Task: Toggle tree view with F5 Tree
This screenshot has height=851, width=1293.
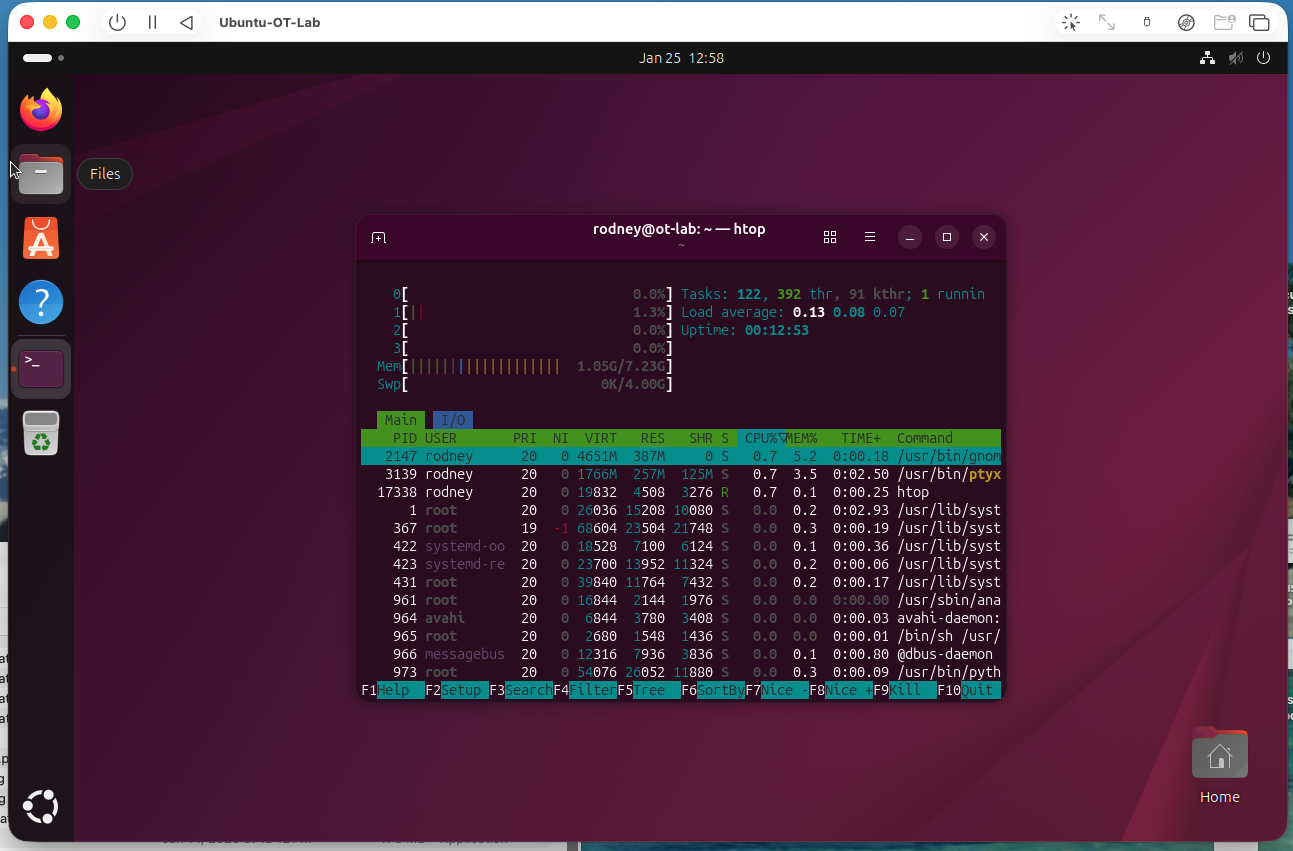Action: pyautogui.click(x=655, y=690)
